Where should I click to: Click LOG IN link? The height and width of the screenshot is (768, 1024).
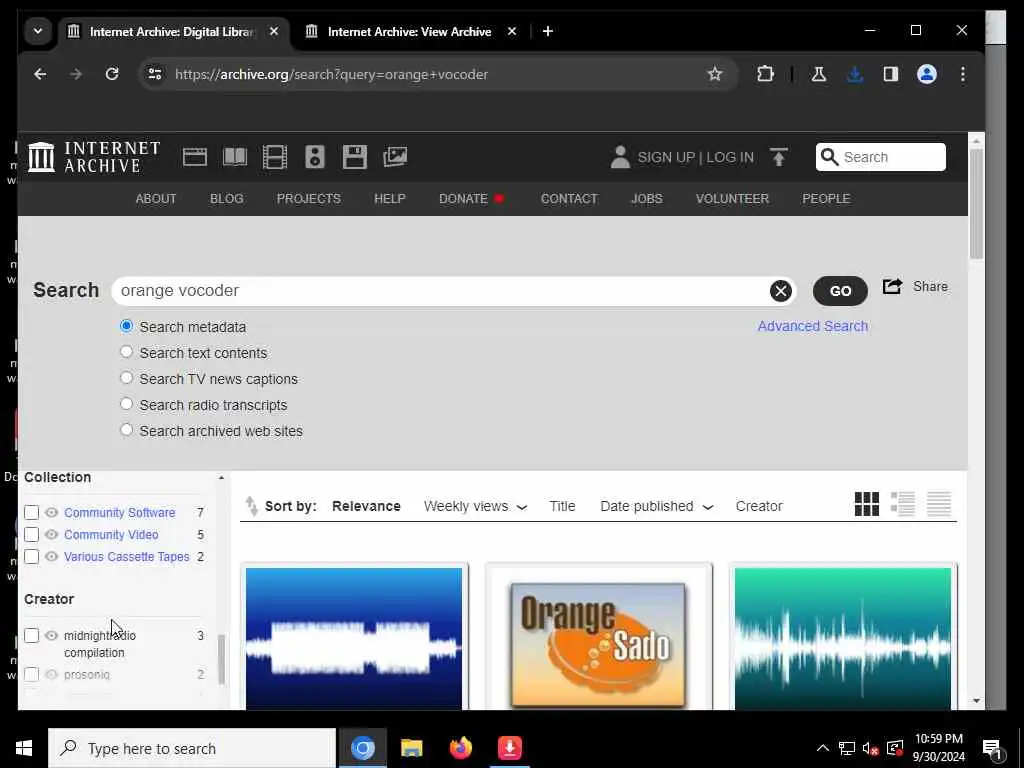pyautogui.click(x=729, y=157)
